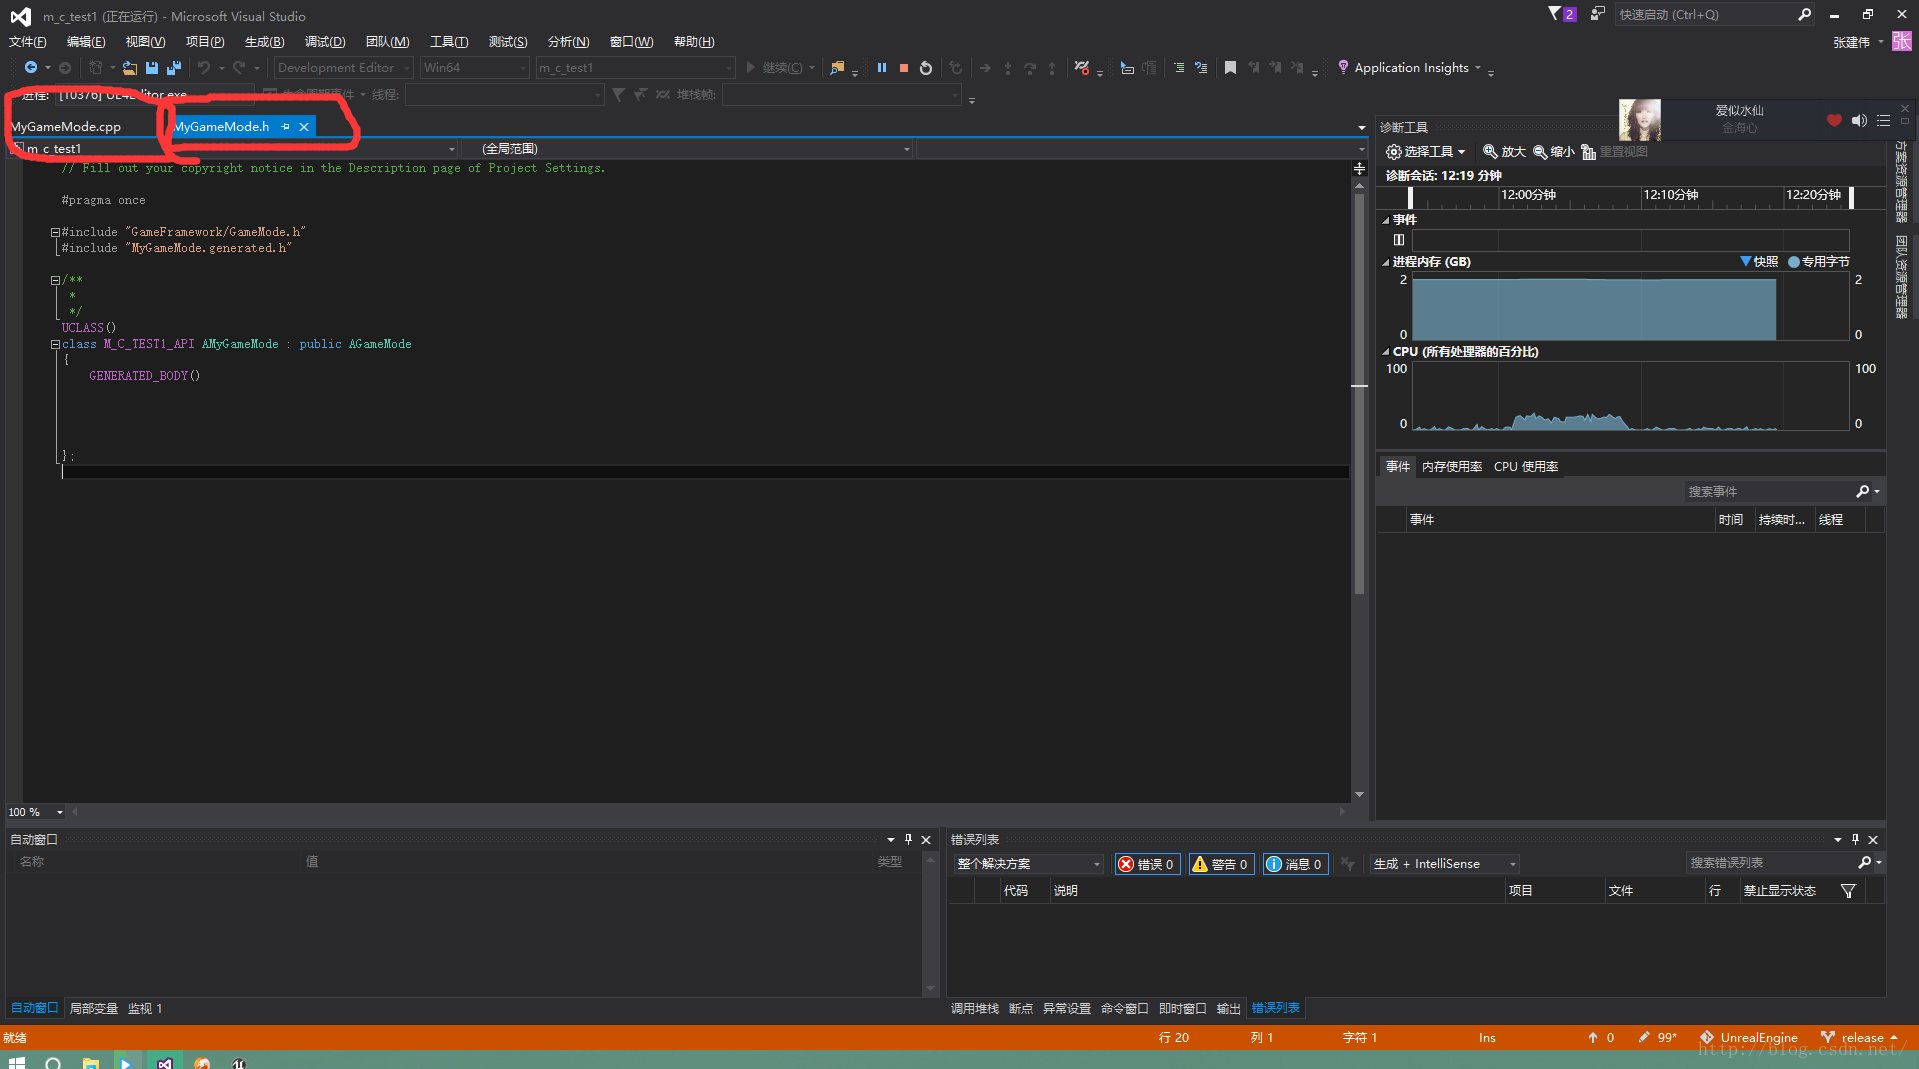Image resolution: width=1919 pixels, height=1069 pixels.
Task: Switch to the 局部变量 tab
Action: click(94, 1009)
